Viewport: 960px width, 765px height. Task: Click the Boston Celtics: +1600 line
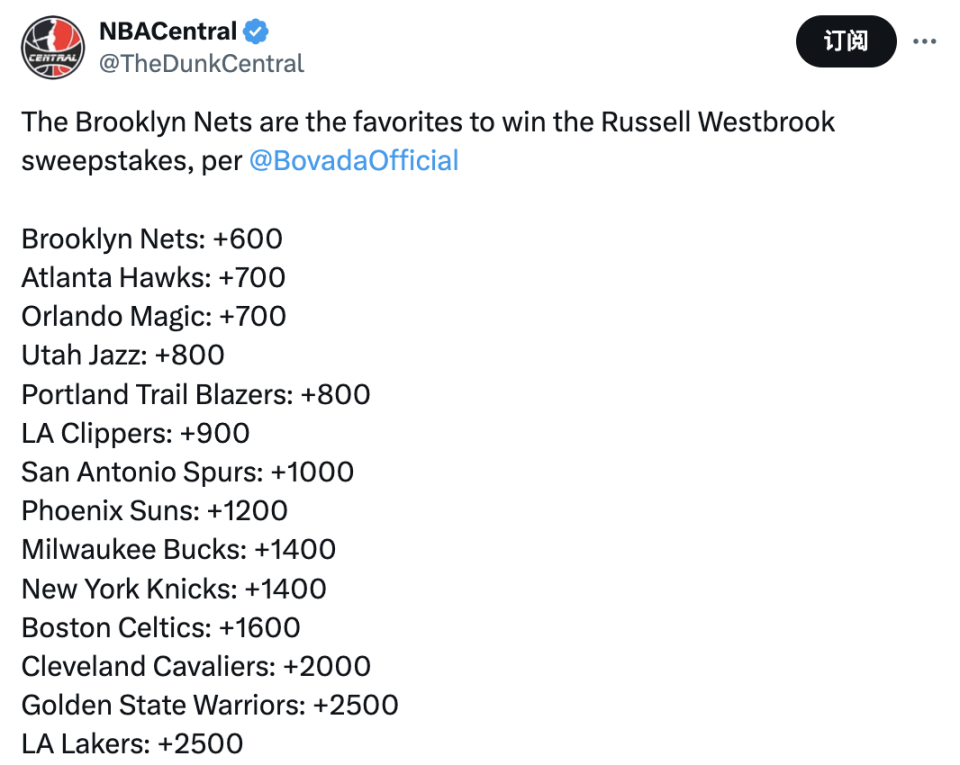point(161,628)
